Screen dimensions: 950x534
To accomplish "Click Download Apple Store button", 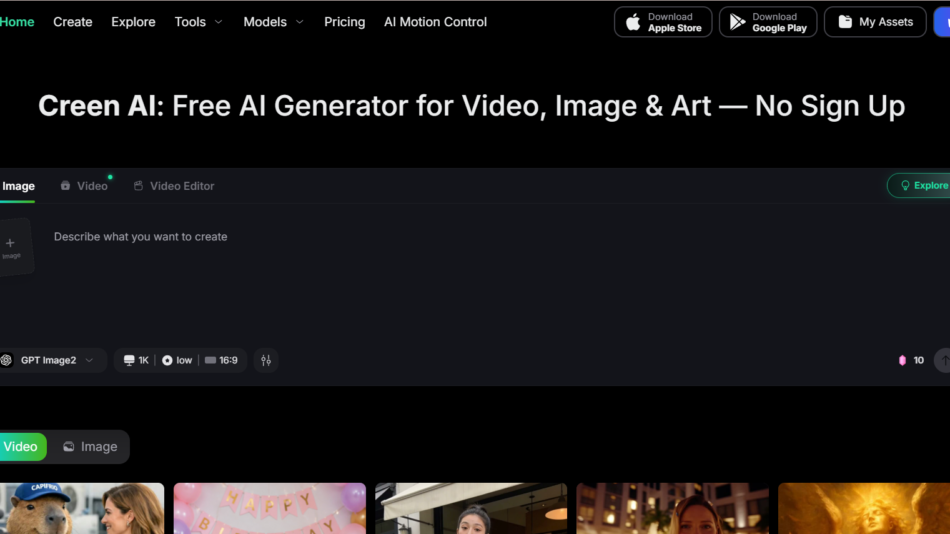I will pyautogui.click(x=663, y=22).
